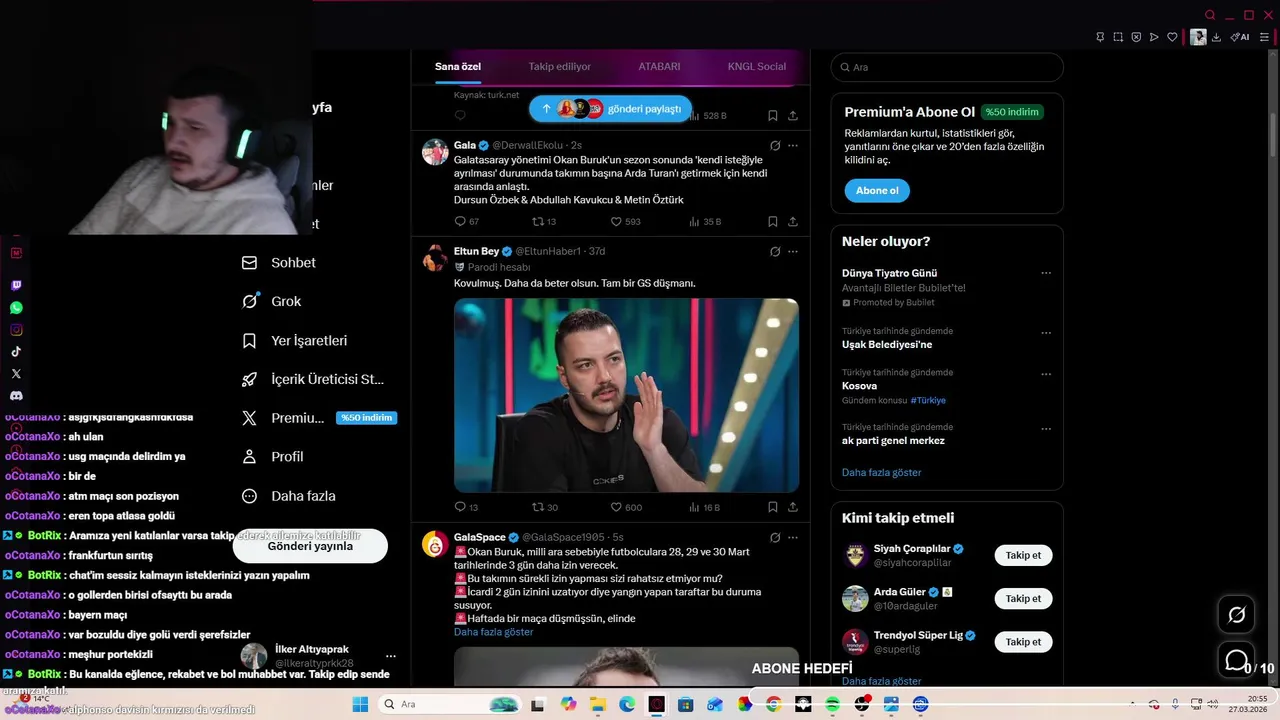Image resolution: width=1280 pixels, height=720 pixels.
Task: Switch to Takip ediliyor tab
Action: click(x=560, y=67)
